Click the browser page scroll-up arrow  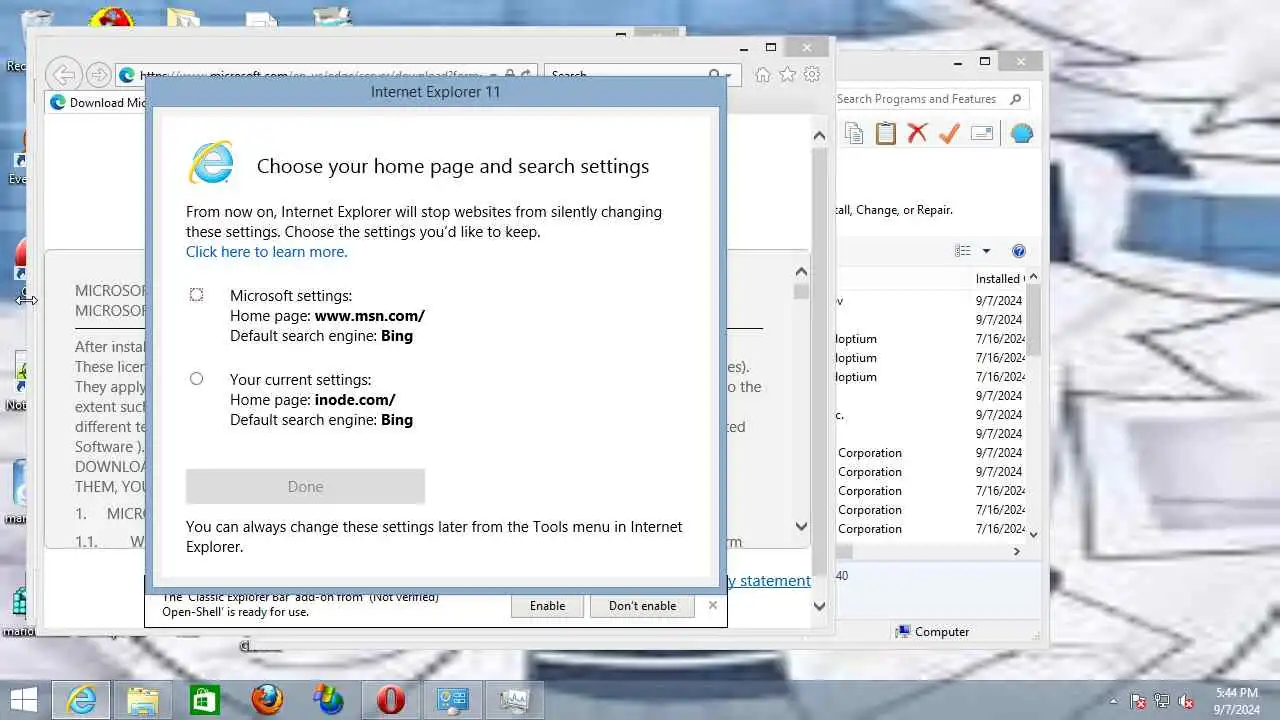[x=819, y=135]
